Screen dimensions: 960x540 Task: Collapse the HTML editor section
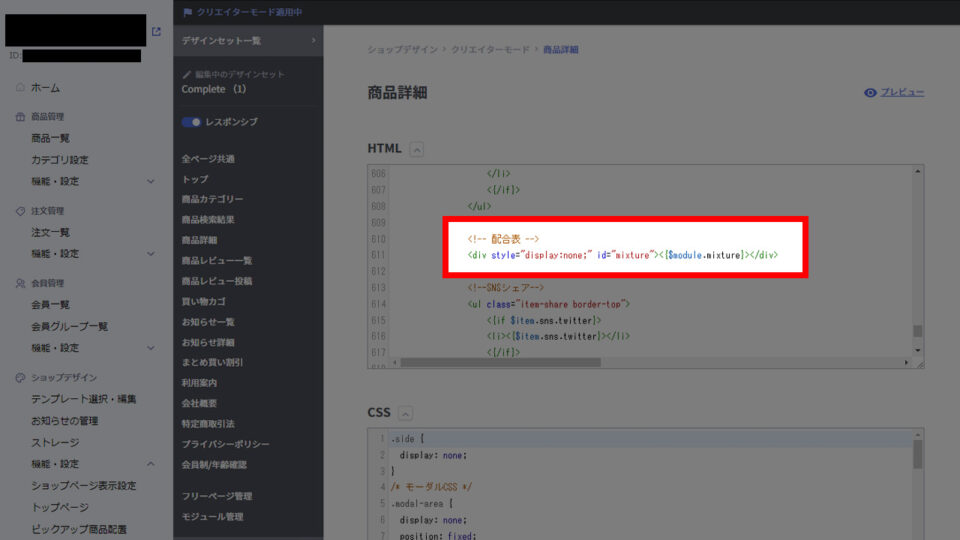pos(417,149)
